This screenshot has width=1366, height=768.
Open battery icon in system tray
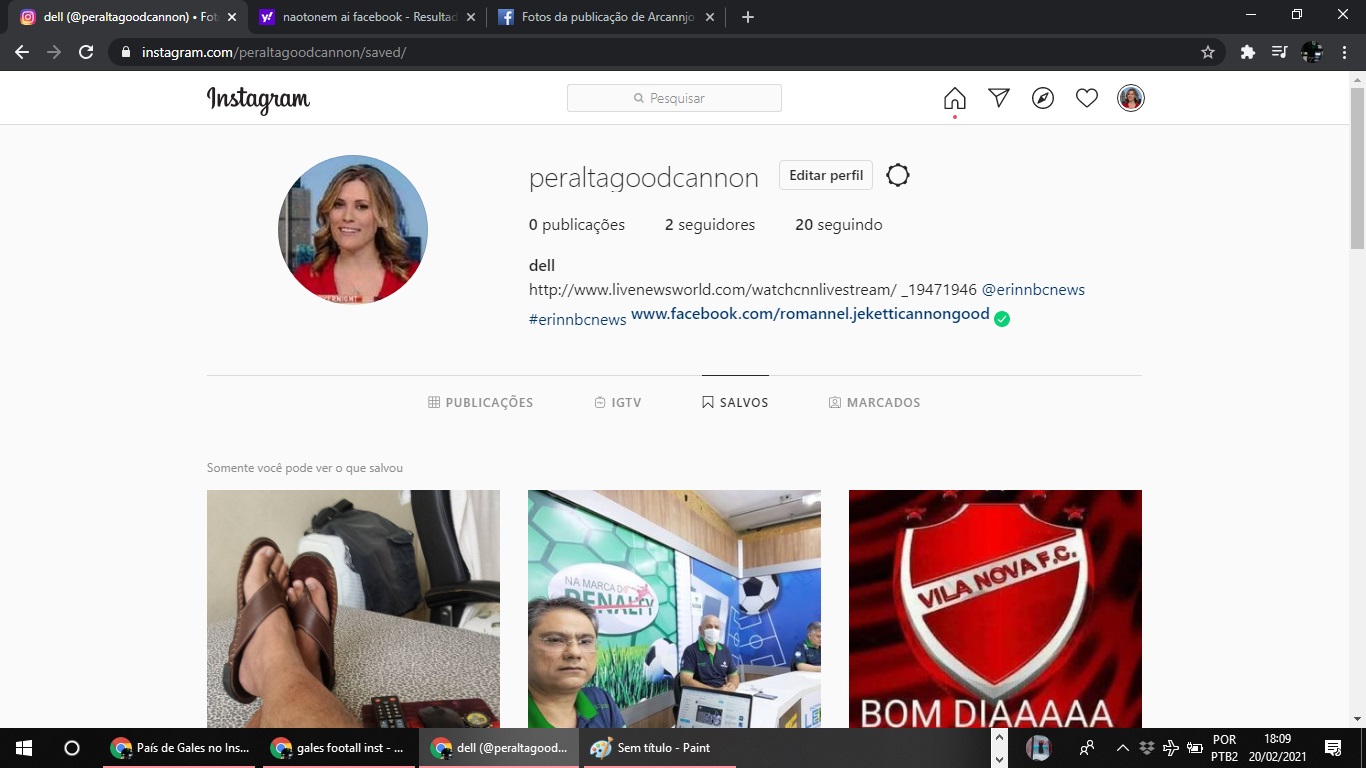coord(1194,748)
